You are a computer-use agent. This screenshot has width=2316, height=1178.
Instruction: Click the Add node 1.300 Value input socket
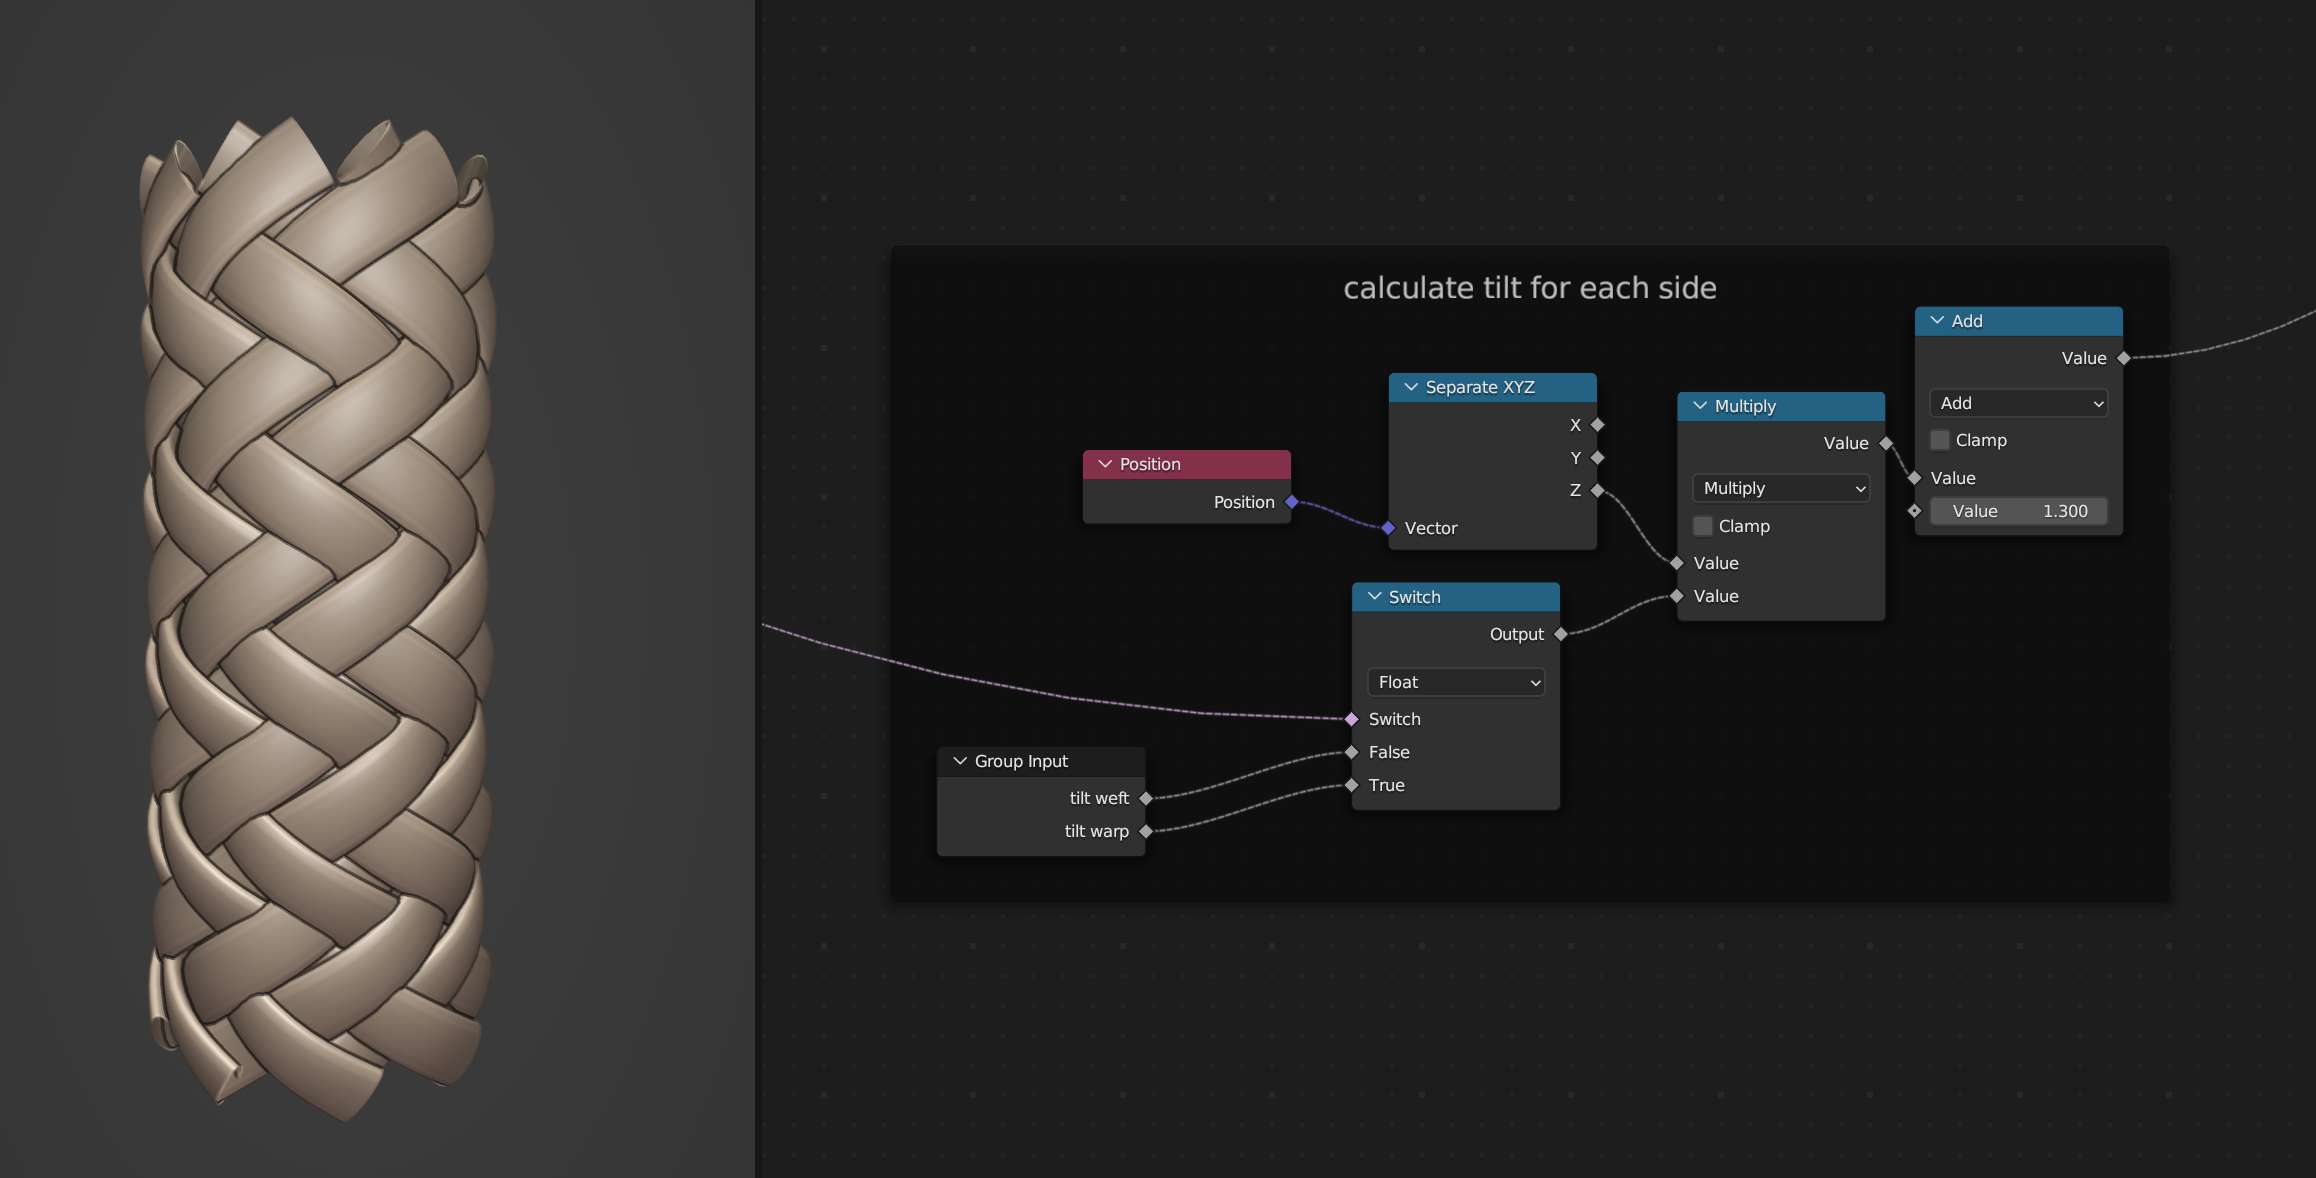point(1914,511)
